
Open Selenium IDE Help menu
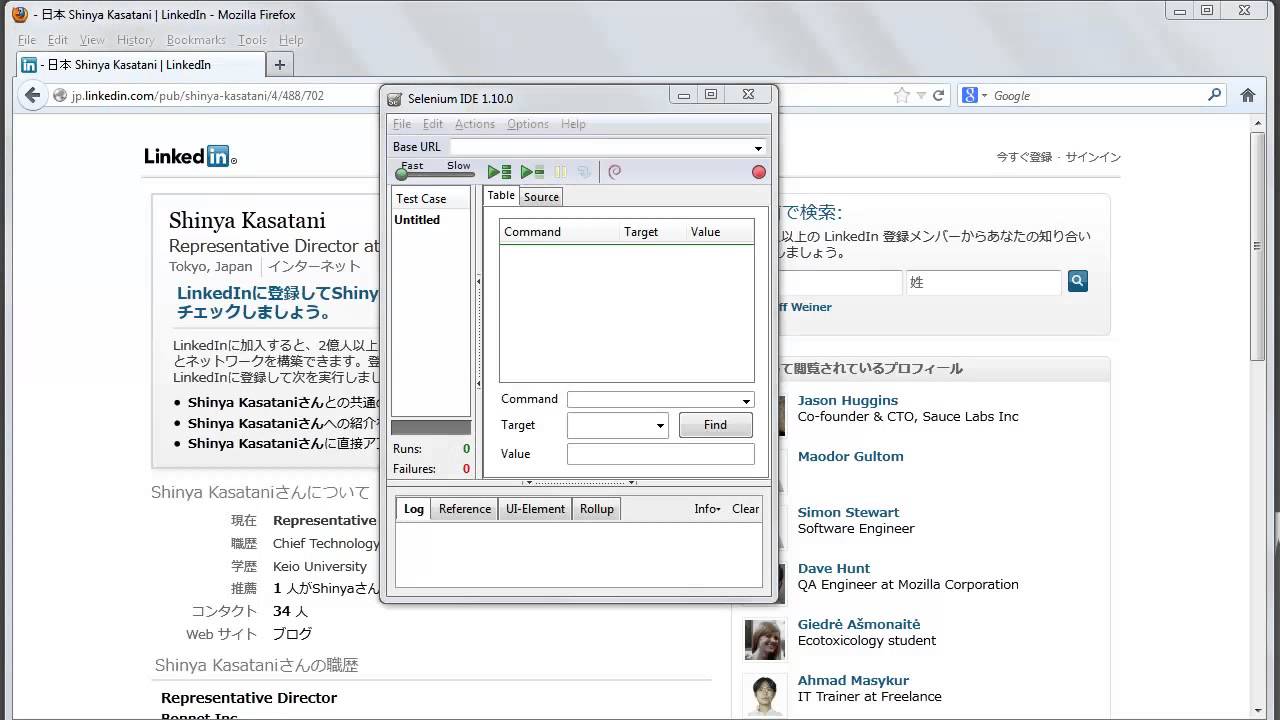coord(573,124)
